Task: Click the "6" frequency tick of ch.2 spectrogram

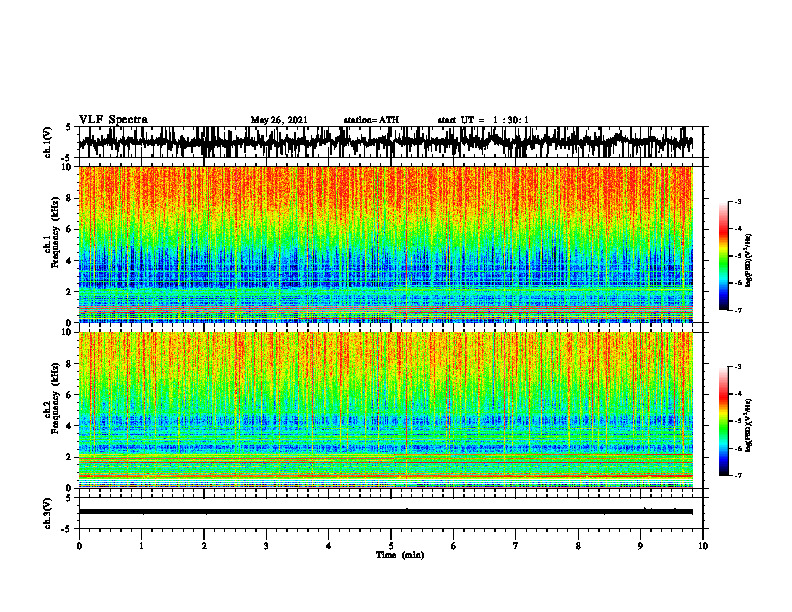Action: point(70,394)
